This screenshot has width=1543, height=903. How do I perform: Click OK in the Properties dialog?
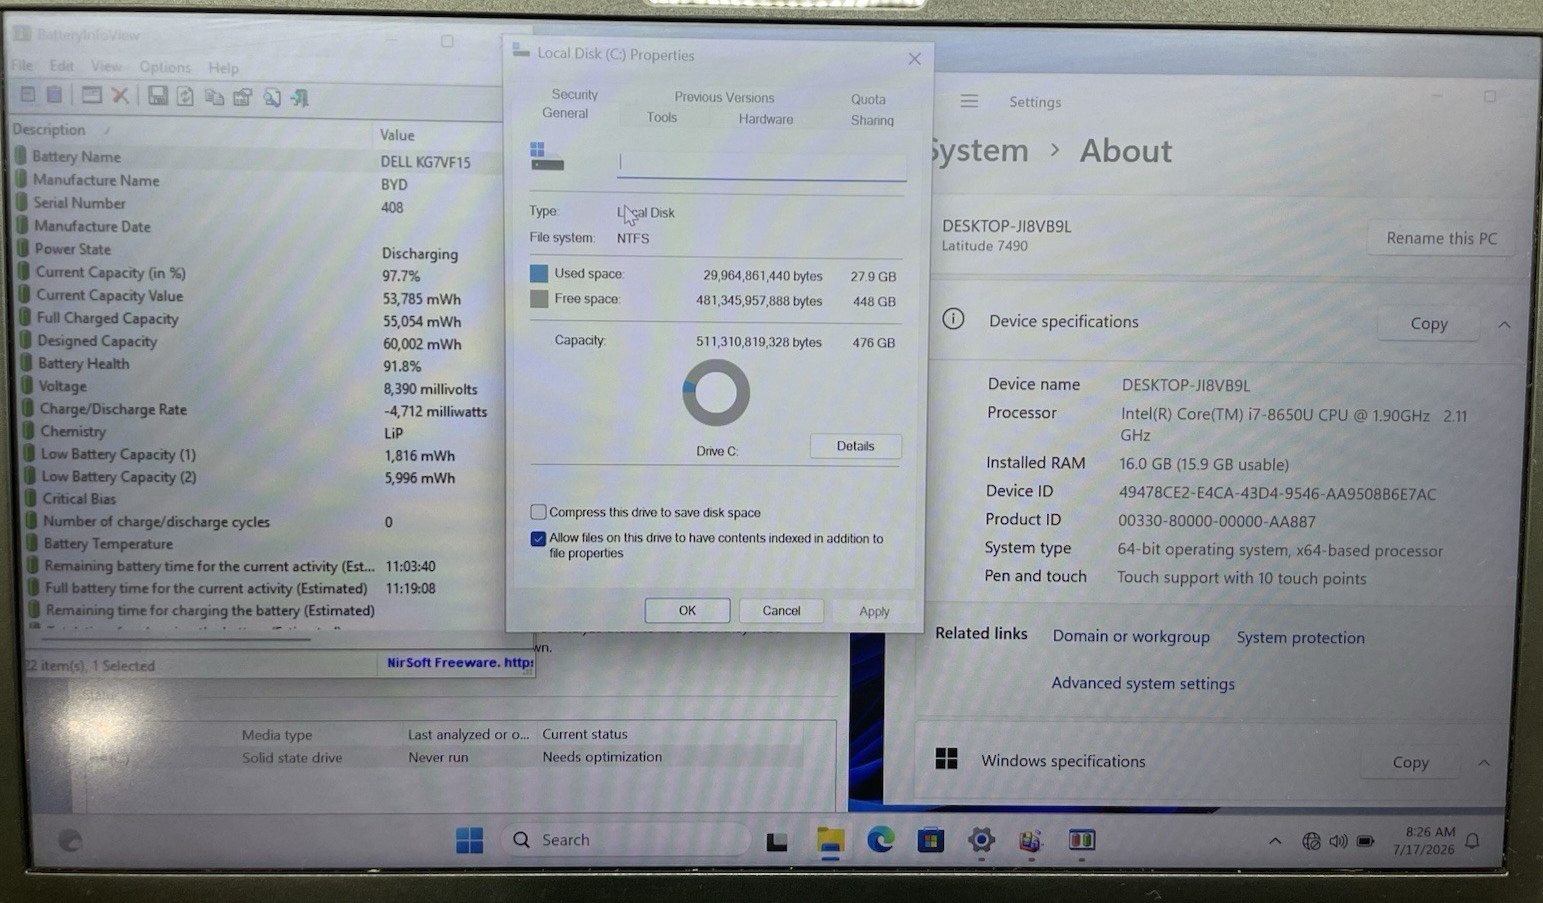[x=687, y=610]
